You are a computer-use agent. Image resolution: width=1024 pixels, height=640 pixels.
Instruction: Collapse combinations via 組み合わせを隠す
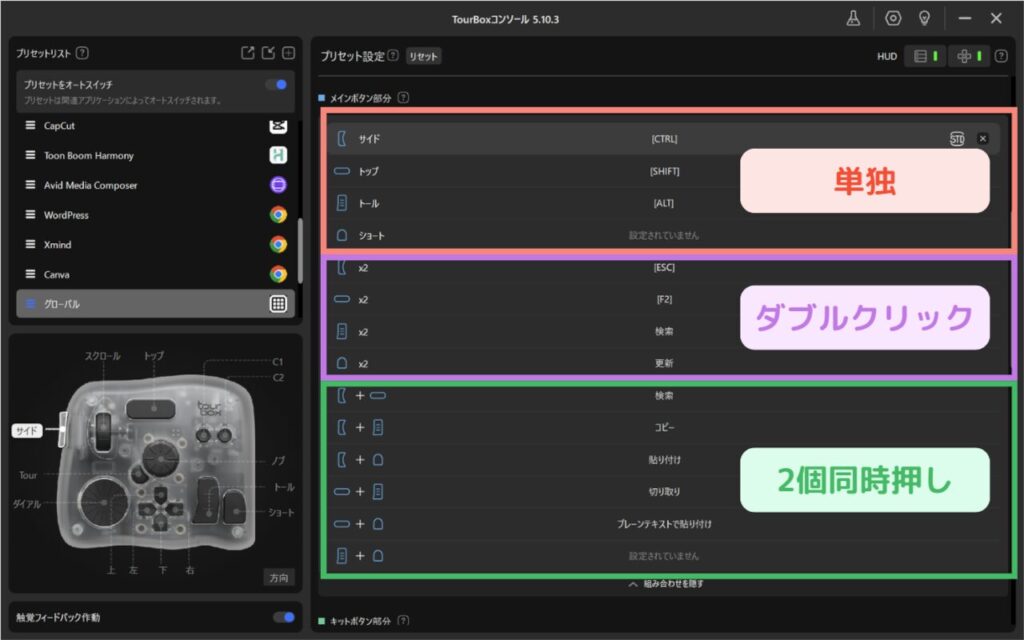coord(664,584)
